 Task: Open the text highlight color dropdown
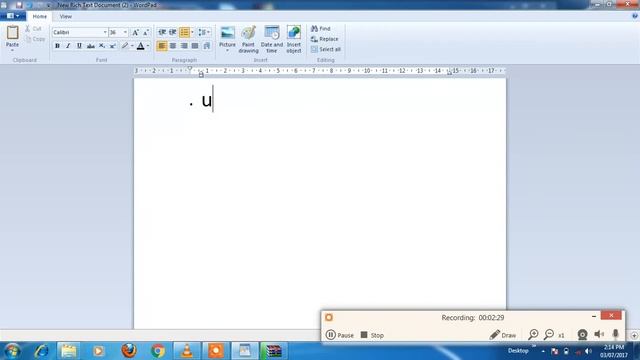pos(132,46)
